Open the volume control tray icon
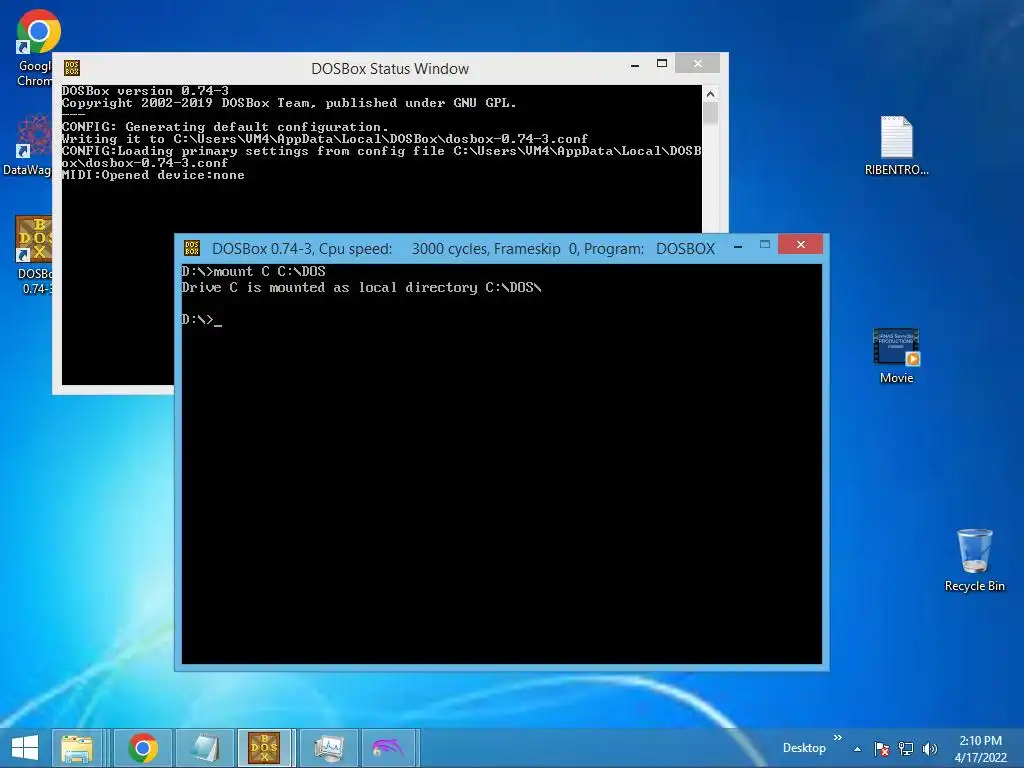Screen dimensions: 1024x768 [x=930, y=749]
